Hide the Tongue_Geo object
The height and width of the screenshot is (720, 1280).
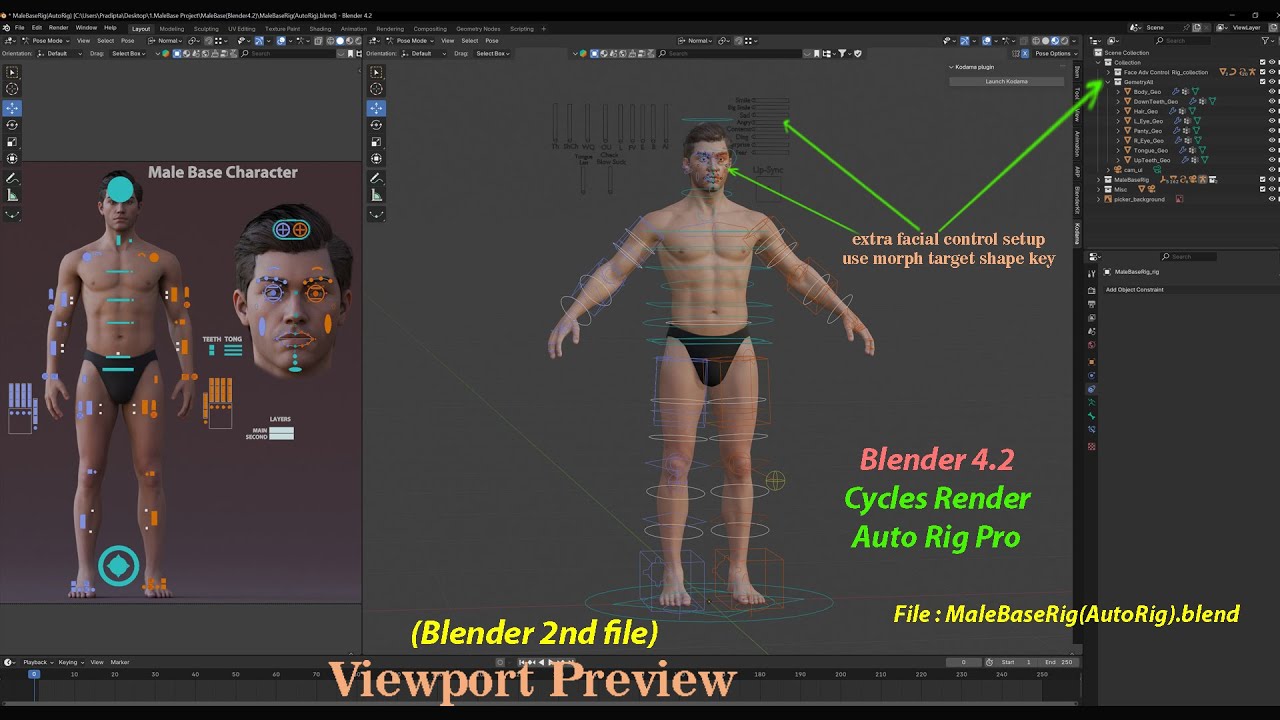coord(1272,150)
